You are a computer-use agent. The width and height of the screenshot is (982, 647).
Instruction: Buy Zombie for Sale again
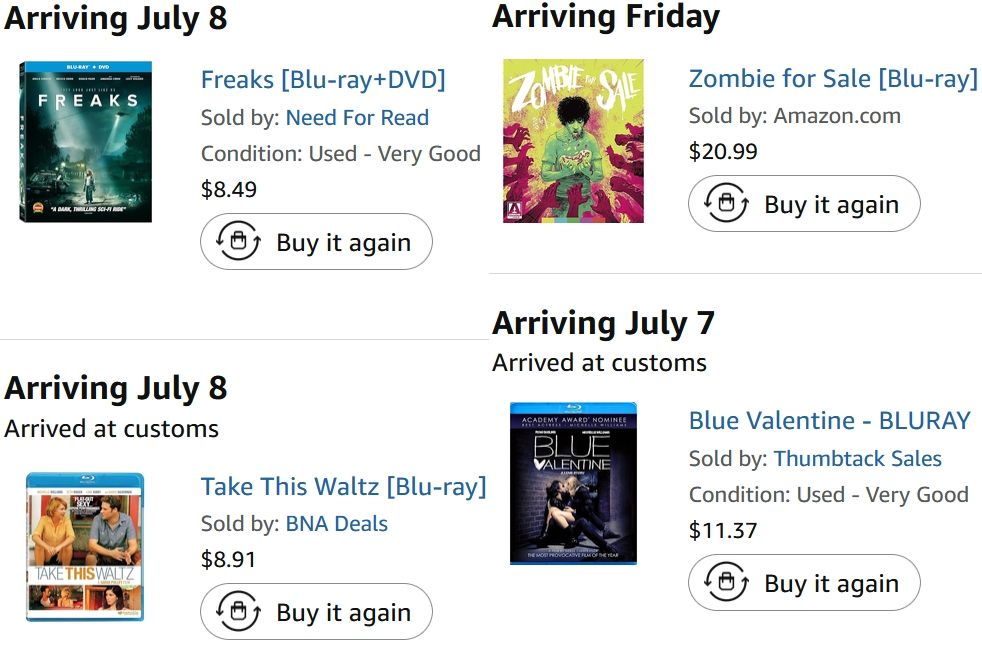coord(804,204)
